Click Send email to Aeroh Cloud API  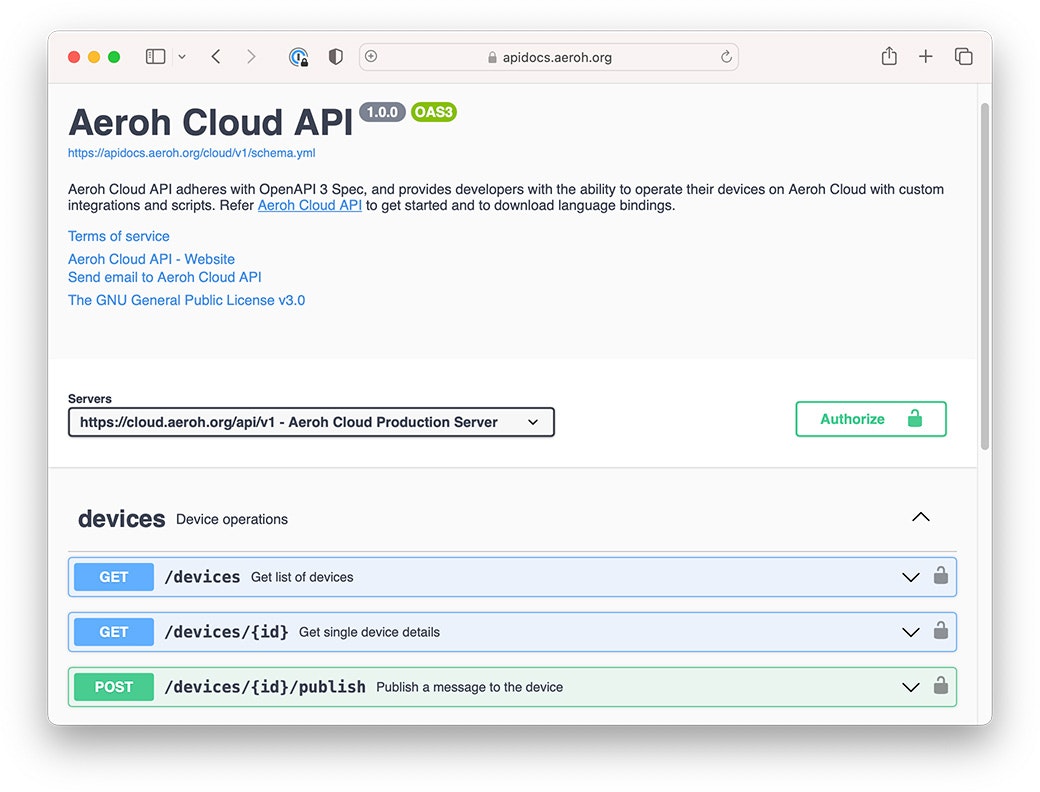(164, 277)
